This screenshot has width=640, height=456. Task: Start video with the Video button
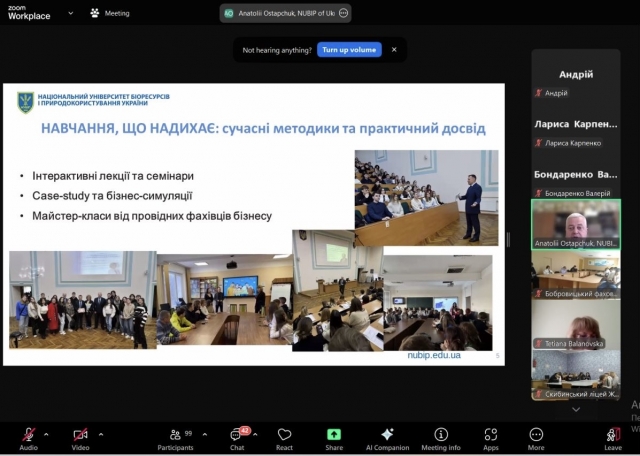(80, 438)
